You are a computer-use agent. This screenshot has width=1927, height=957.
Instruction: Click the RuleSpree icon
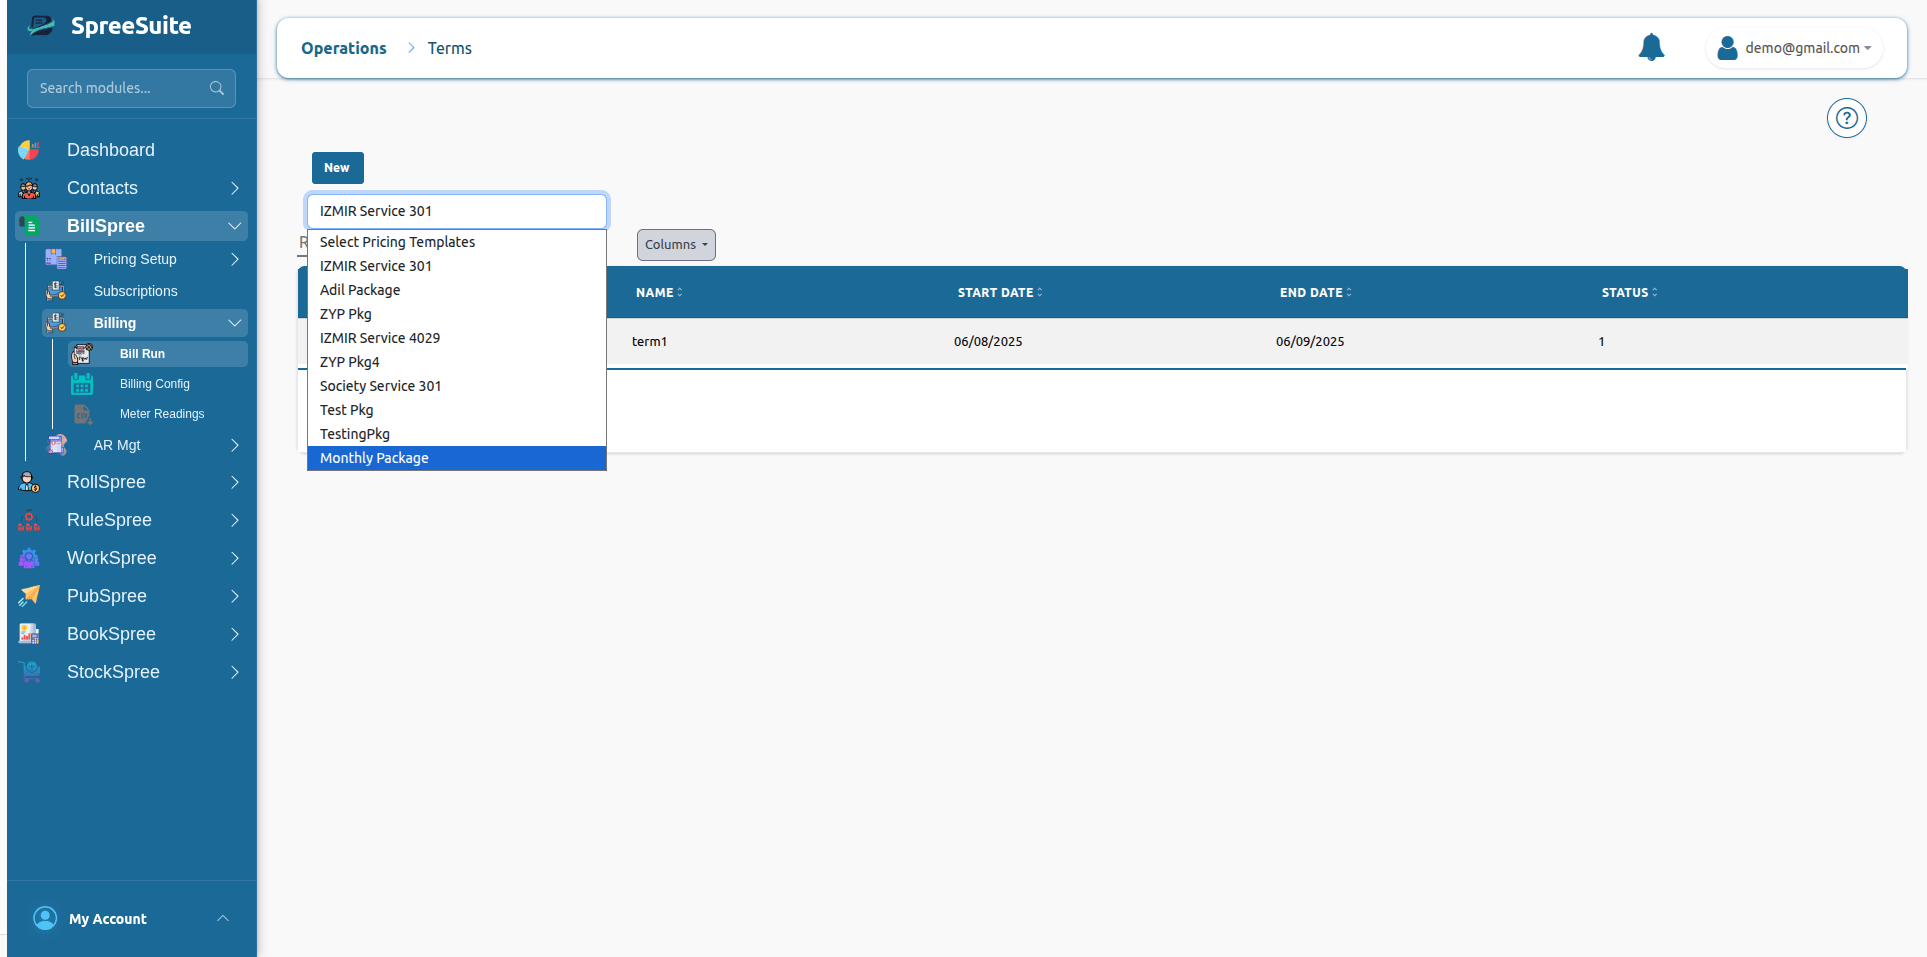click(x=29, y=520)
